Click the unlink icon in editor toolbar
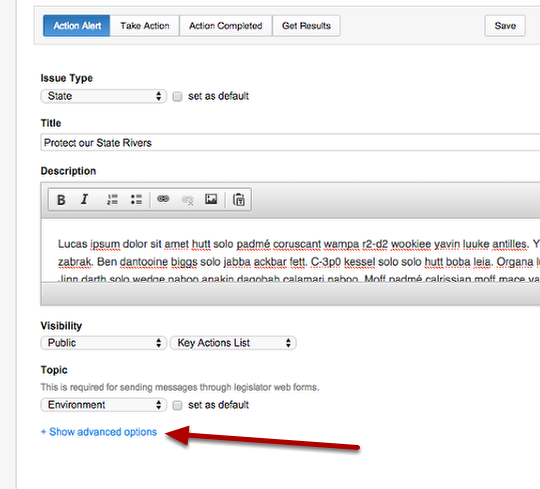This screenshot has width=540, height=489. (188, 200)
